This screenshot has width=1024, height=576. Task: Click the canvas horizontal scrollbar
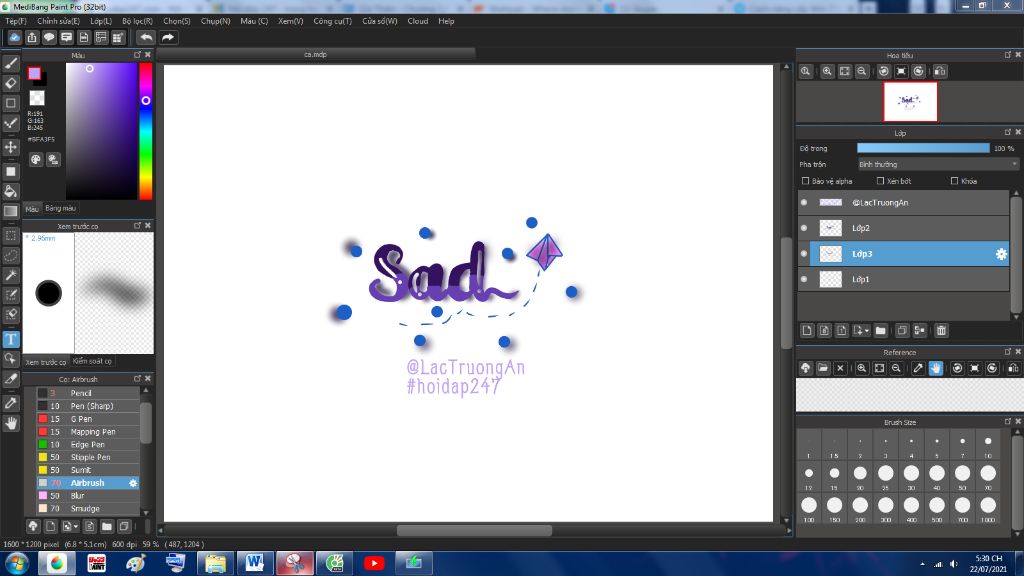(474, 530)
